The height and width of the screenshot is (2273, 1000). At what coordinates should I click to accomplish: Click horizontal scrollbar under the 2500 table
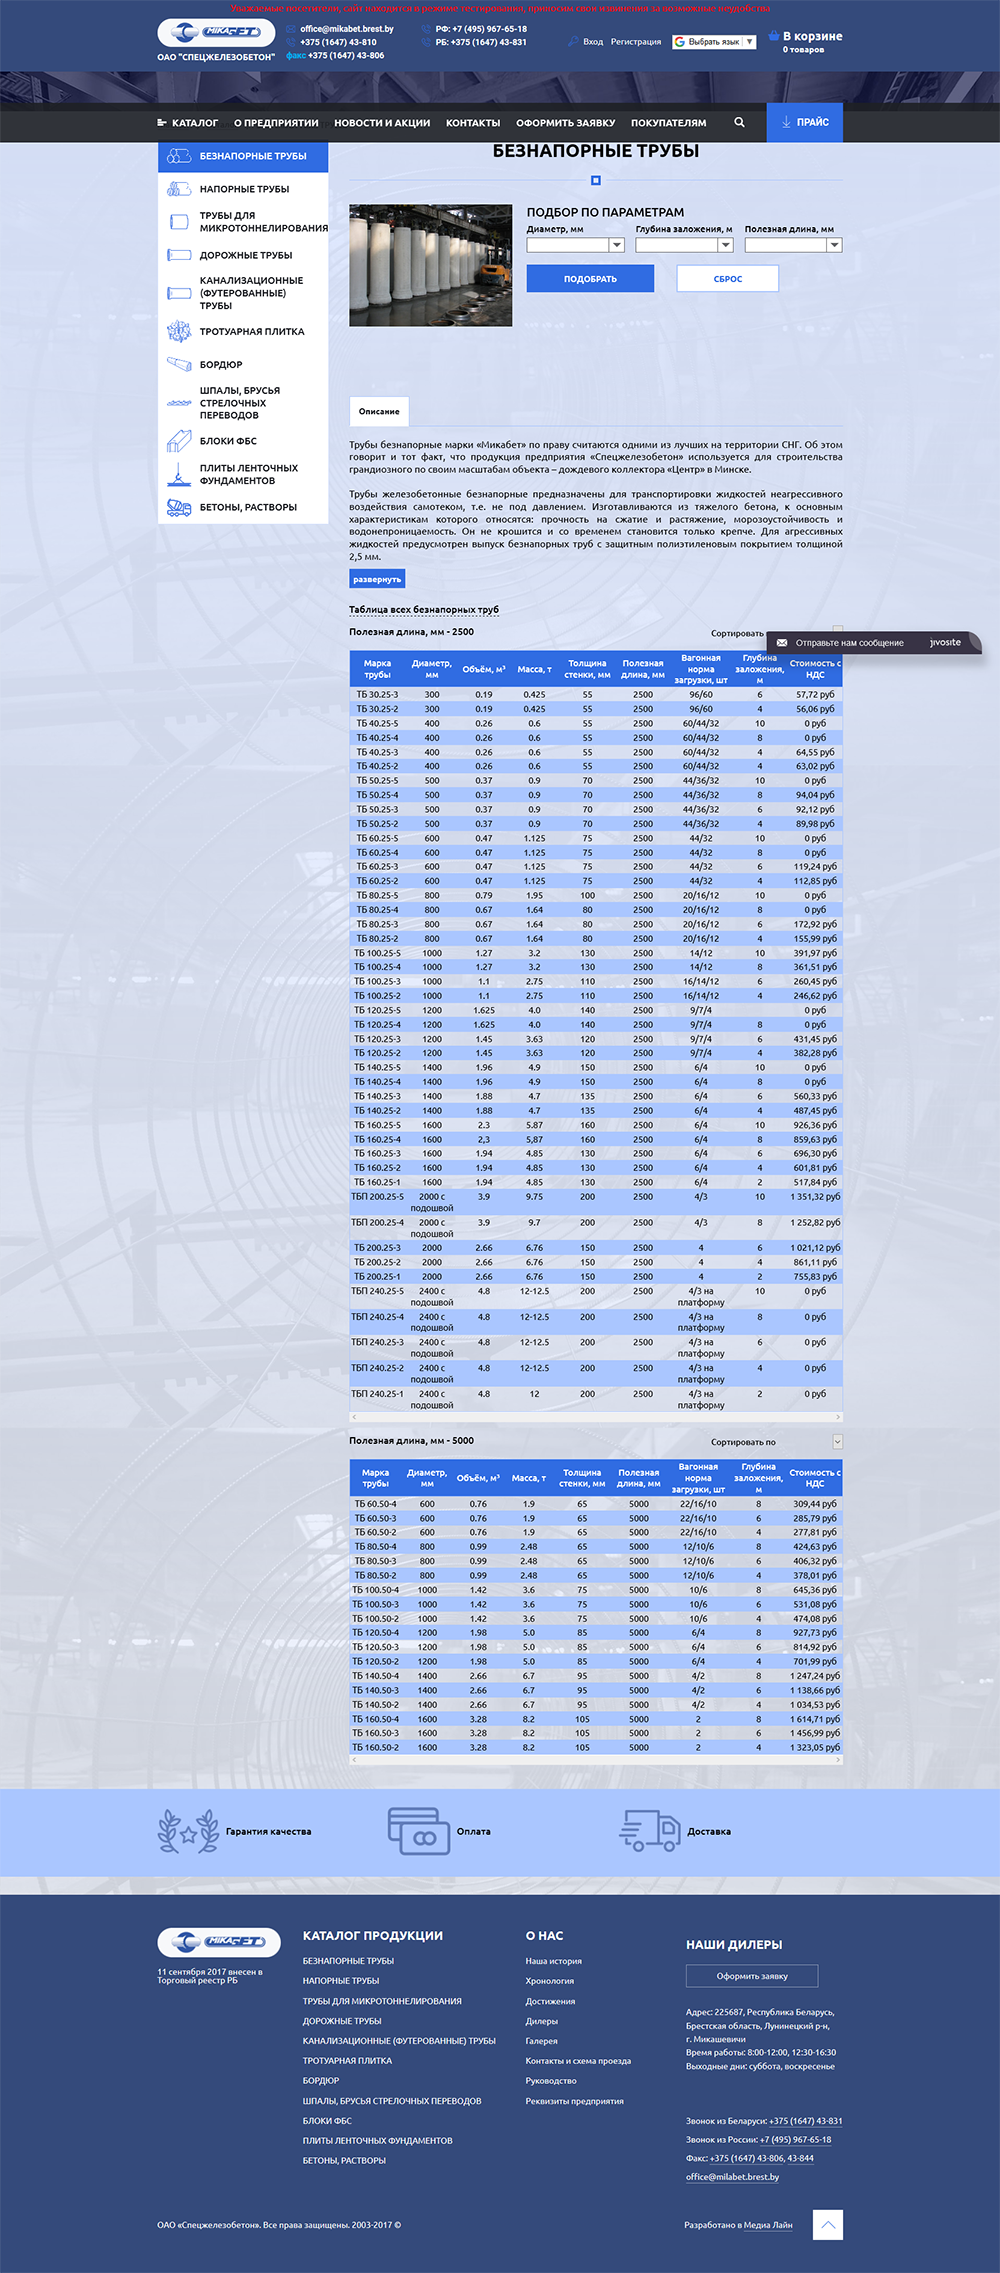[596, 1417]
